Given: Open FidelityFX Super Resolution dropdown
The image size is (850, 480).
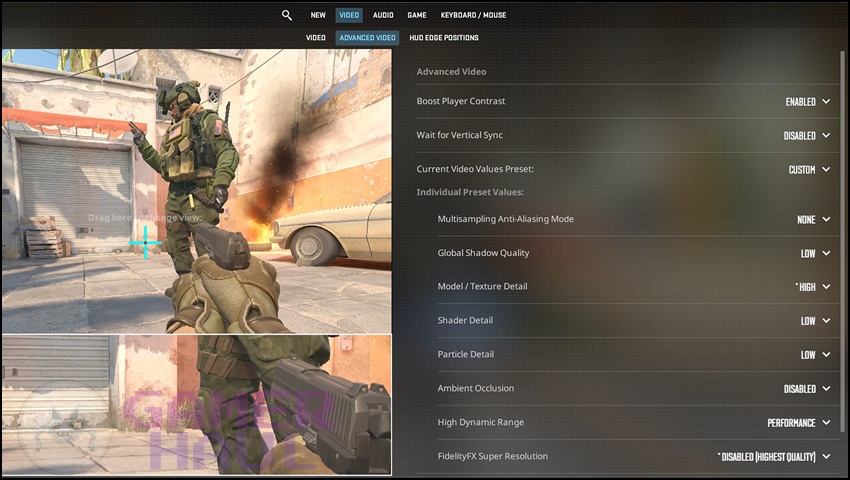Looking at the screenshot, I should click(774, 457).
